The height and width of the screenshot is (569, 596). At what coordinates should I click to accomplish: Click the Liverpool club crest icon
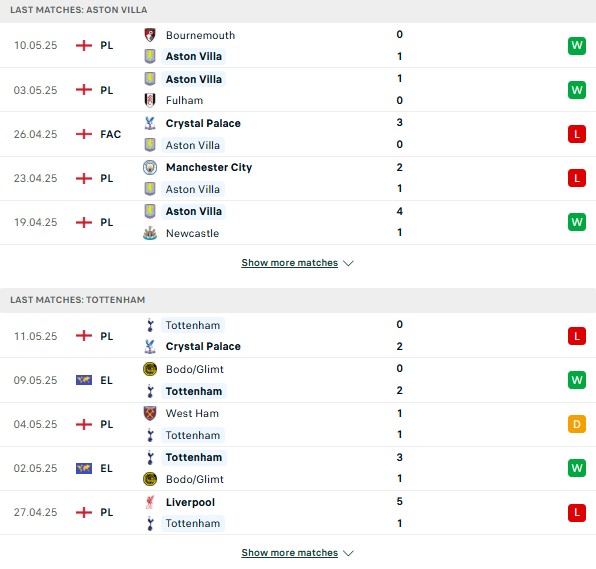[150, 502]
